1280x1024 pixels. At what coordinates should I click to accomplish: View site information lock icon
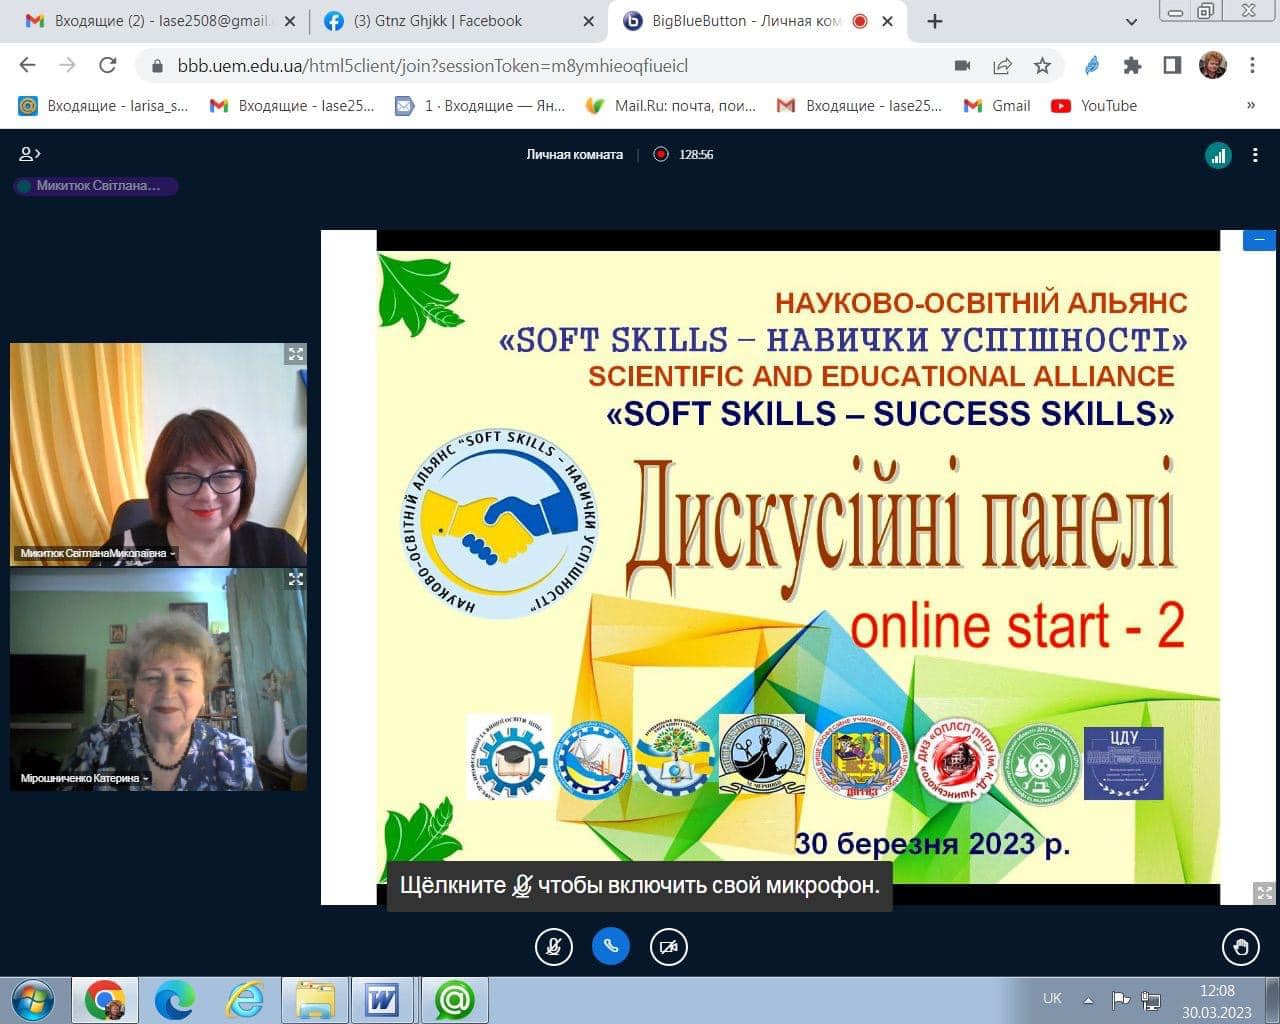pyautogui.click(x=156, y=66)
